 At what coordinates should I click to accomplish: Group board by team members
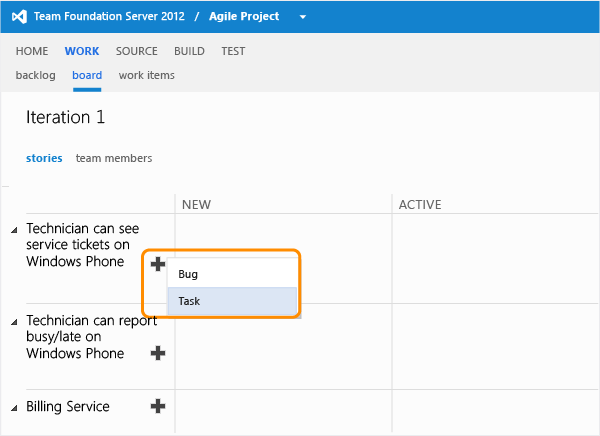114,158
